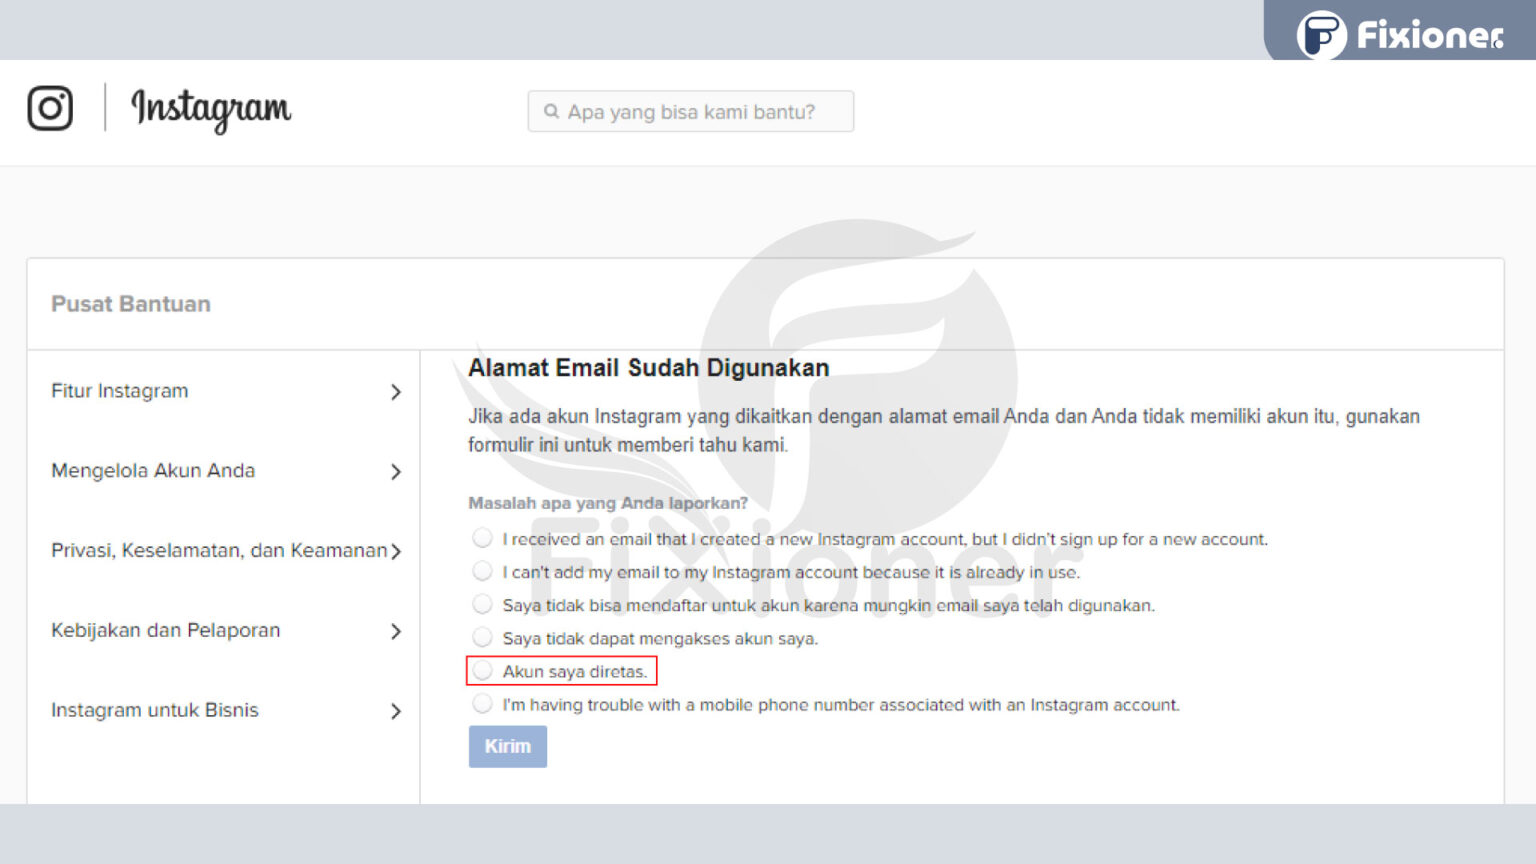Open the Pusat Bantuan home link
1536x864 pixels.
(x=131, y=304)
